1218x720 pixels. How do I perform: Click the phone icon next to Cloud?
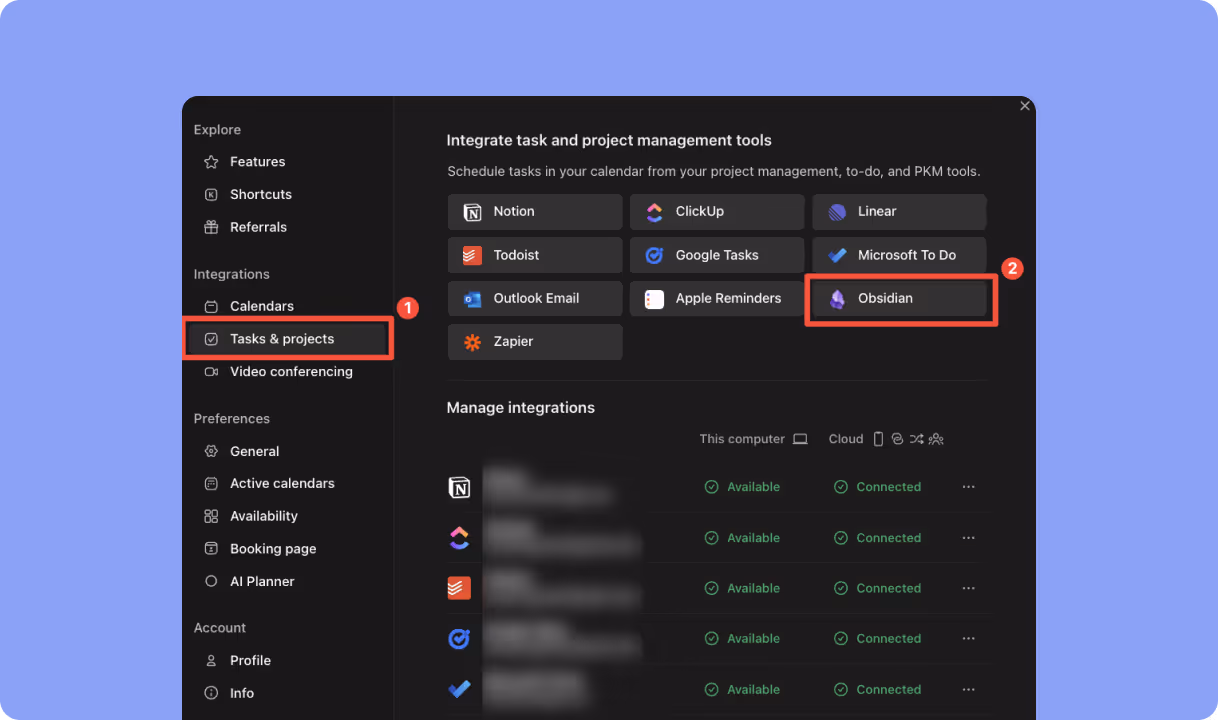point(877,438)
